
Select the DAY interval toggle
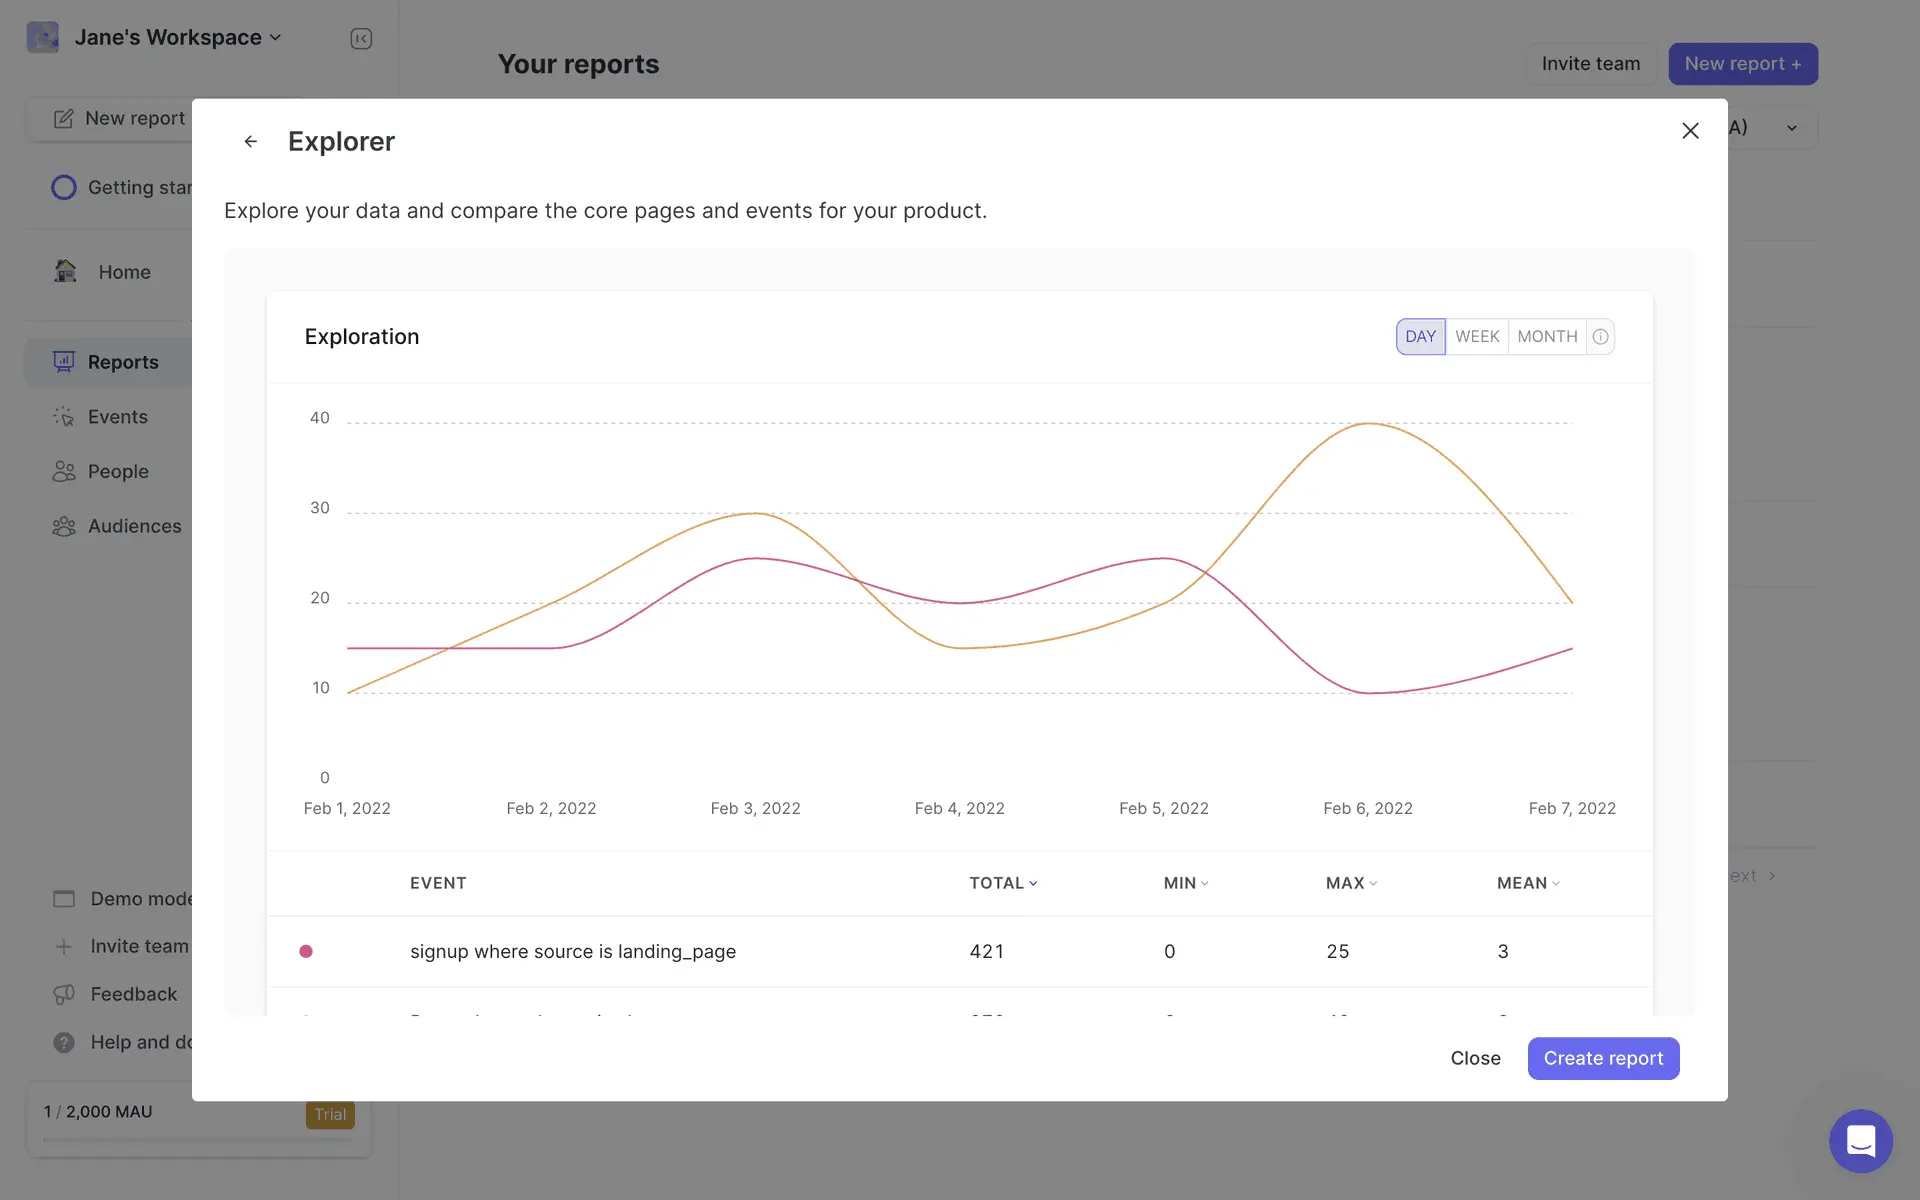1420,337
